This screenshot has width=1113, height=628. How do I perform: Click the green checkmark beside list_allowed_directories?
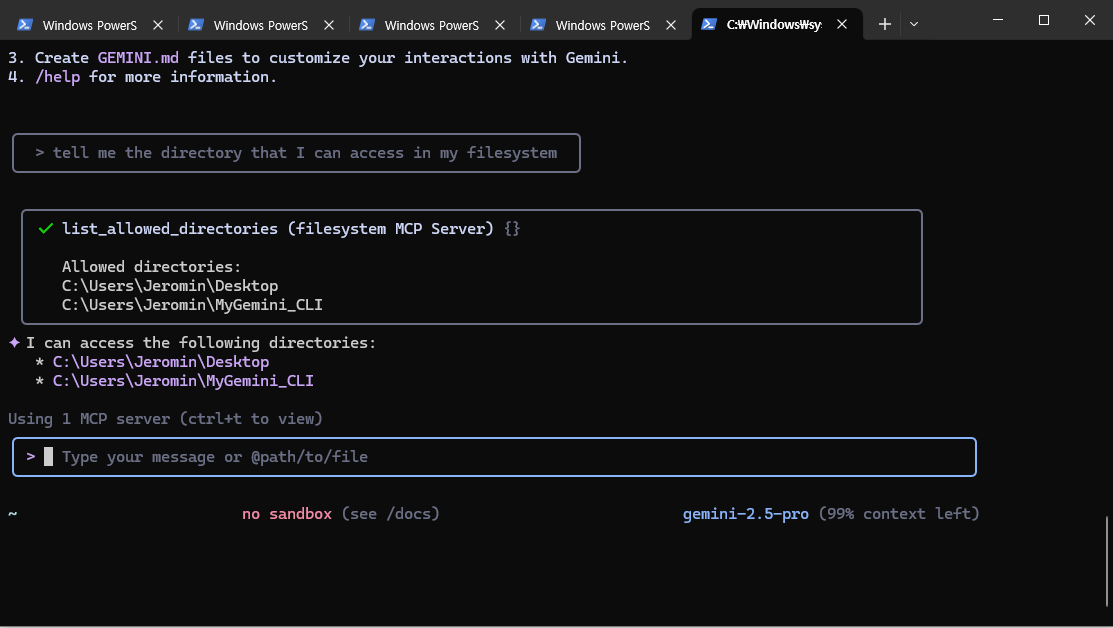tap(46, 228)
